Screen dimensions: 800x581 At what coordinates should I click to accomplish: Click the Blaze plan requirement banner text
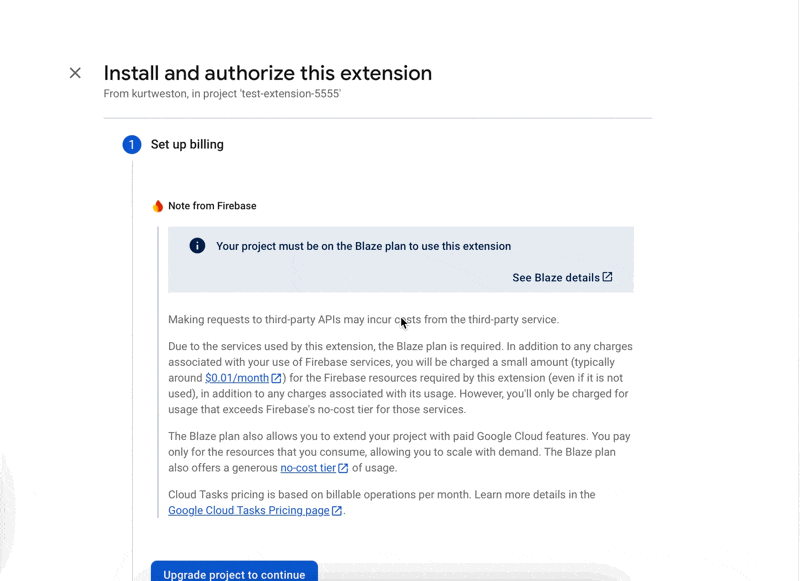coord(363,246)
